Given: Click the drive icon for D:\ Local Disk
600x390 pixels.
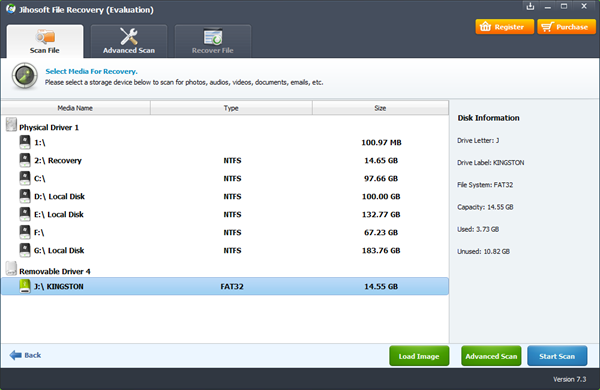Looking at the screenshot, I should click(x=25, y=196).
